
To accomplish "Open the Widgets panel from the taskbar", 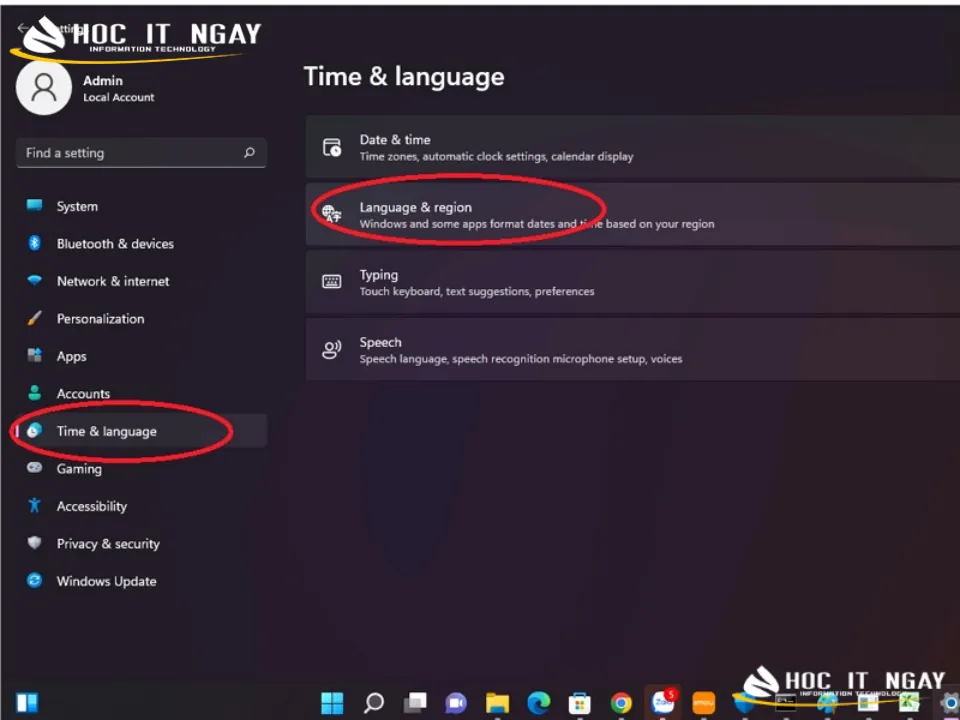I will [27, 702].
